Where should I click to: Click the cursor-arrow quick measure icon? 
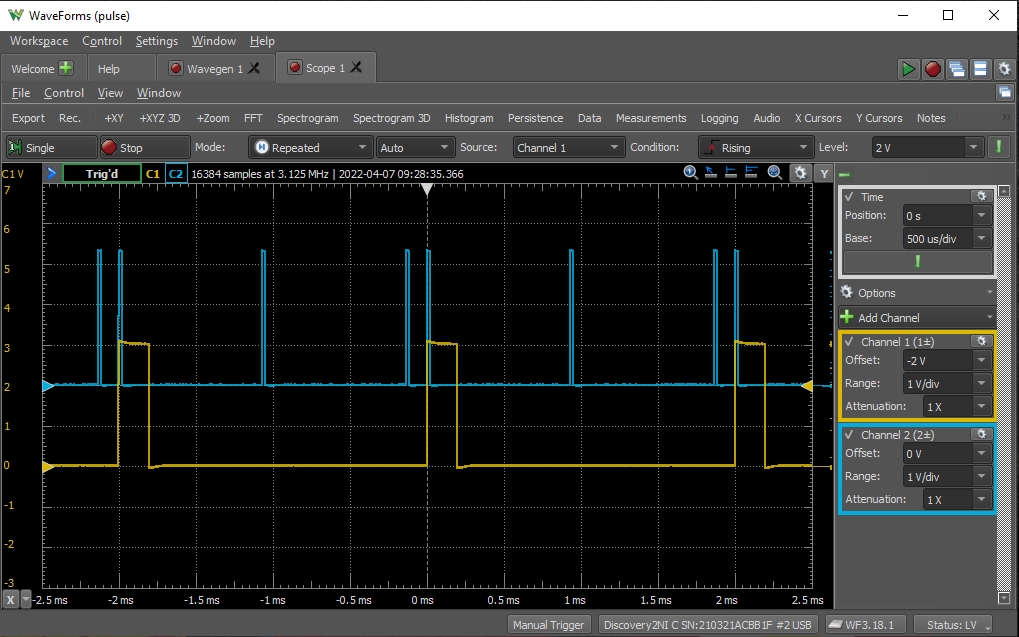pos(711,173)
